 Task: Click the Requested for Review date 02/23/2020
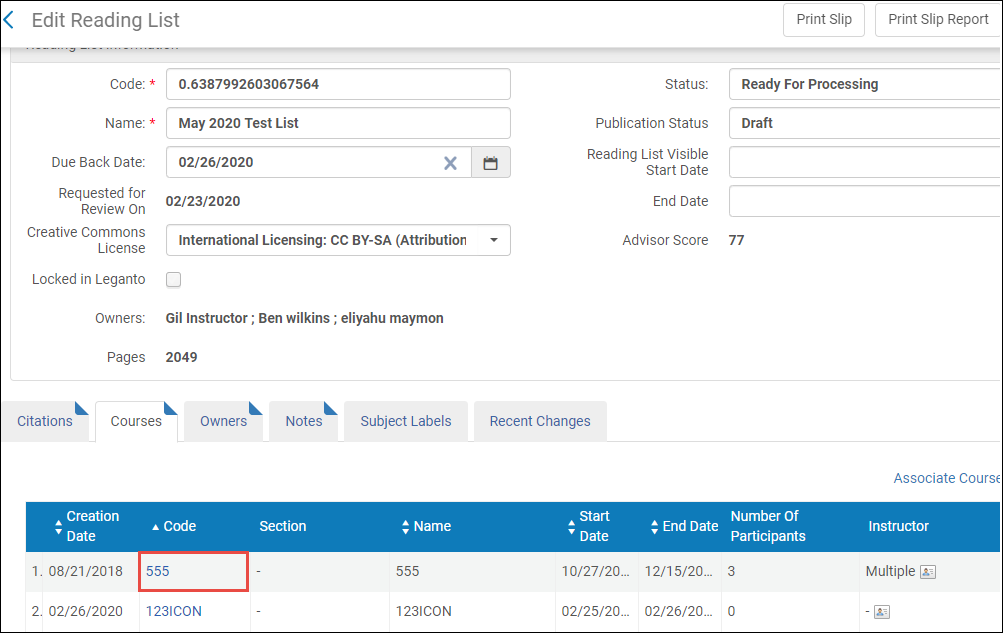coord(203,201)
